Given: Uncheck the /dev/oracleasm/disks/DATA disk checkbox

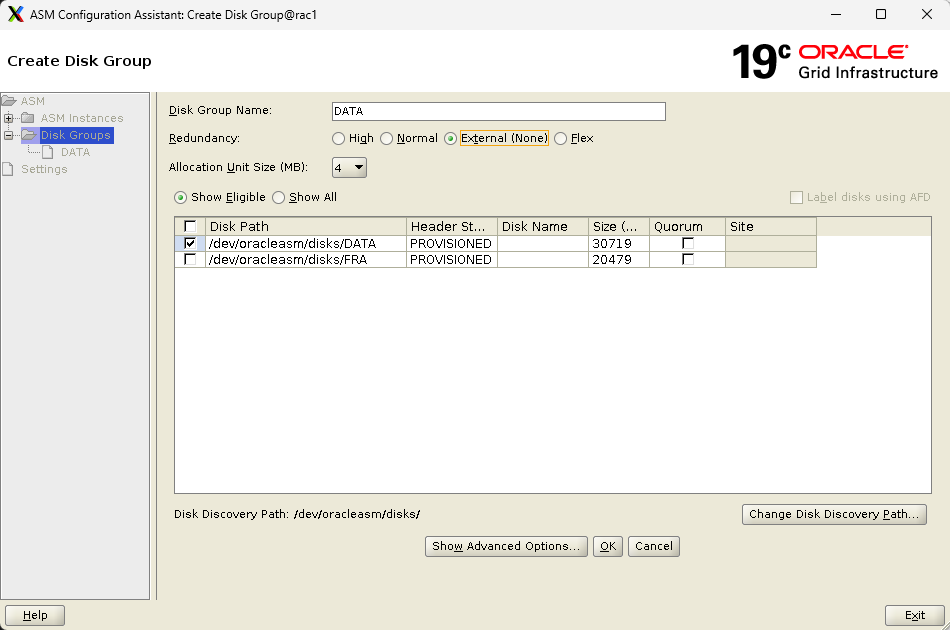Looking at the screenshot, I should click(x=190, y=243).
